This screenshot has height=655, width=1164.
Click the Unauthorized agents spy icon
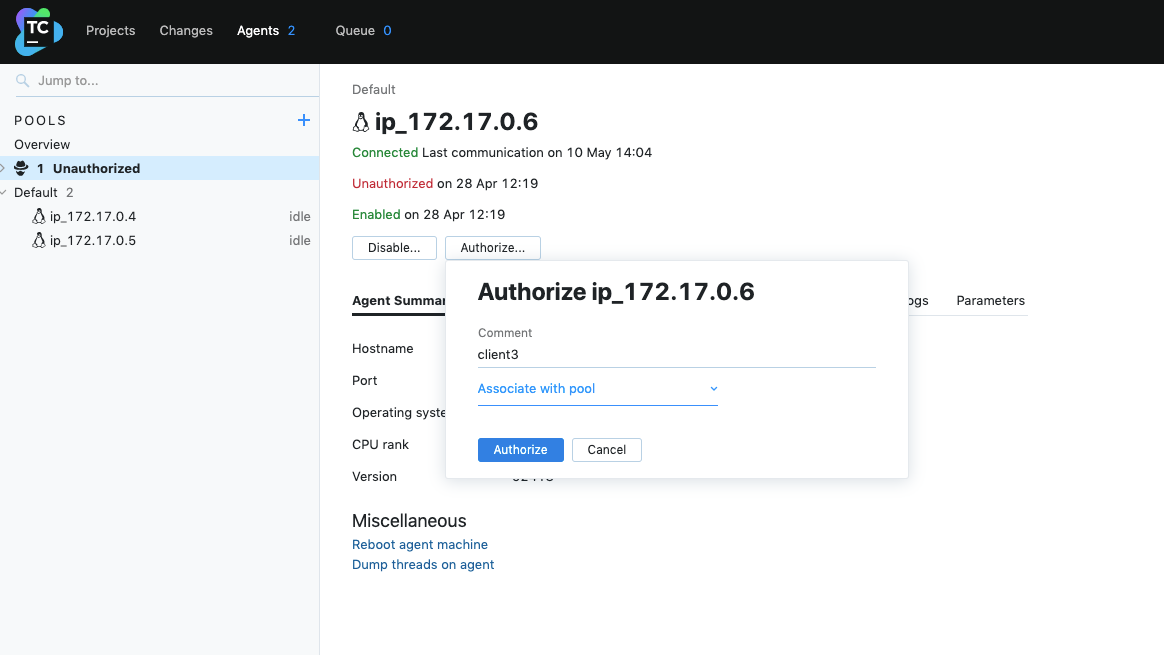21,169
